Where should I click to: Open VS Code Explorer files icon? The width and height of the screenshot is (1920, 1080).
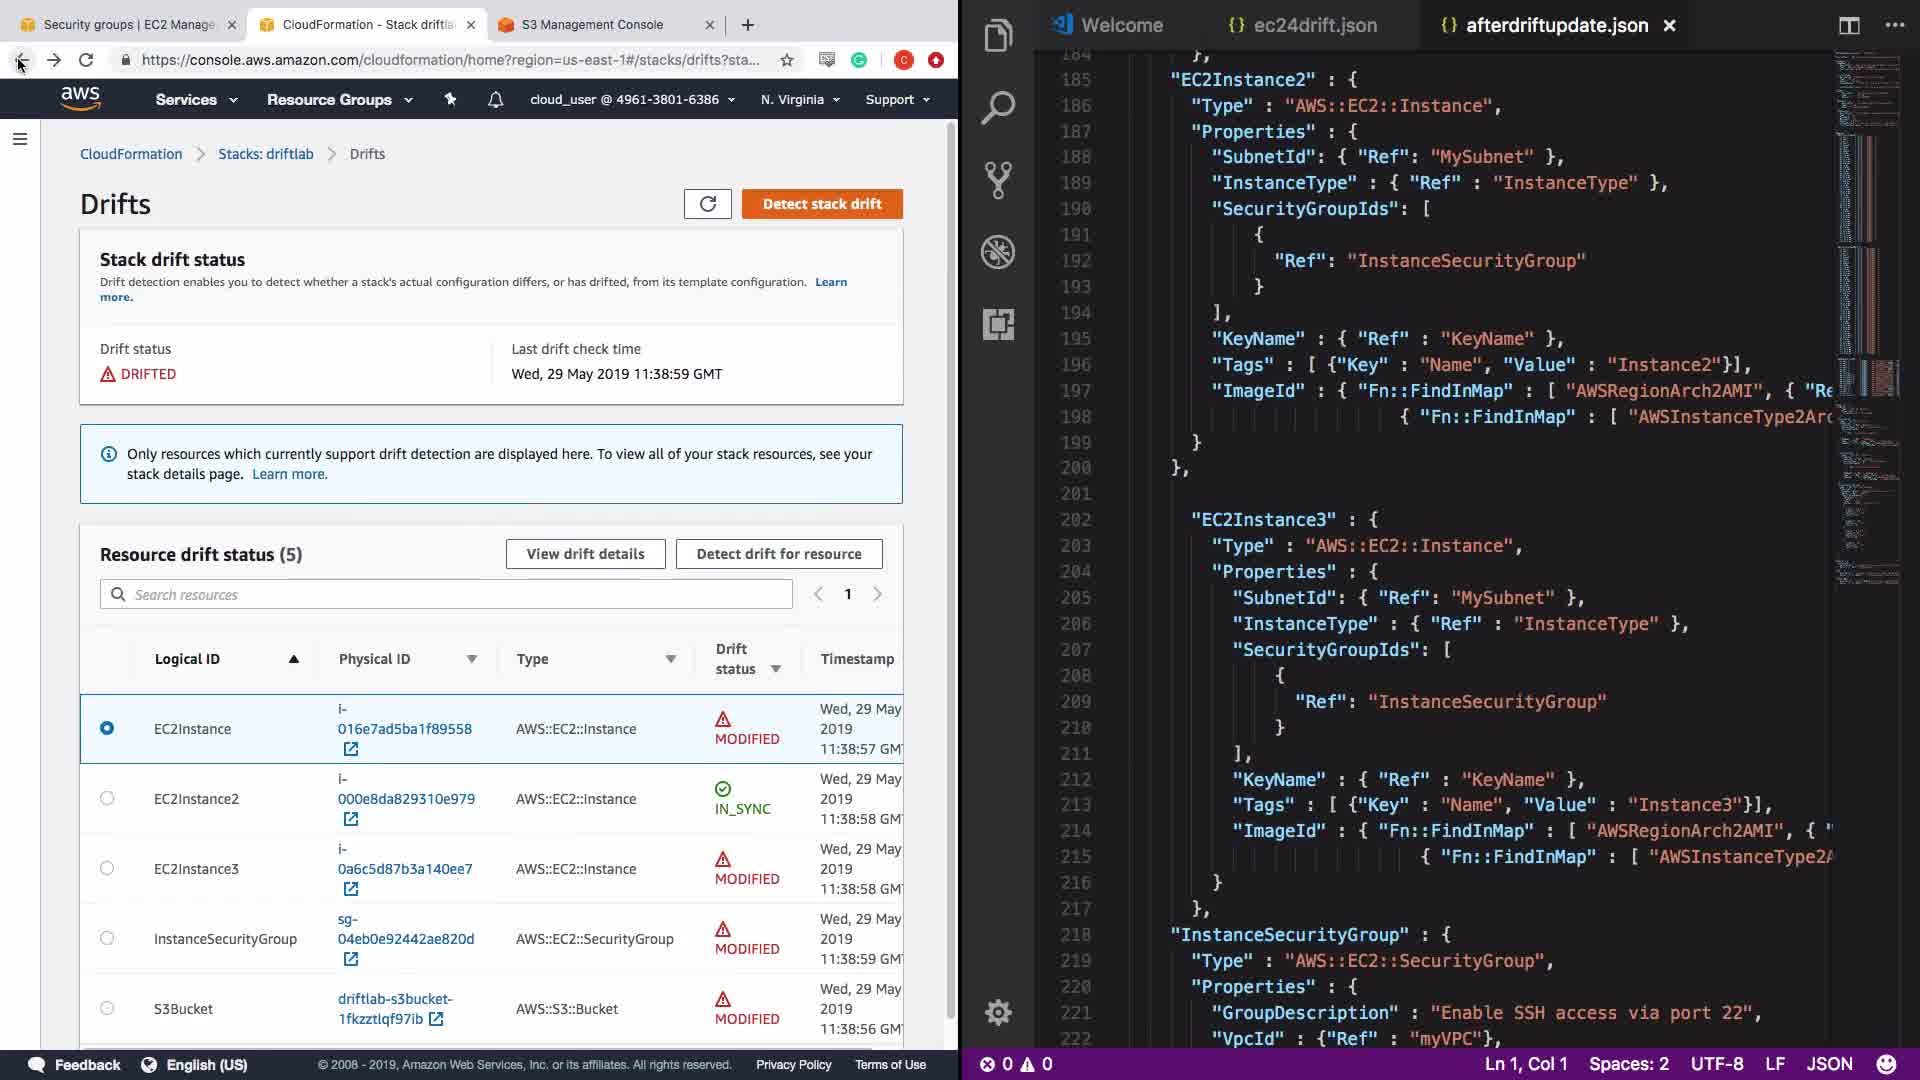pyautogui.click(x=998, y=37)
